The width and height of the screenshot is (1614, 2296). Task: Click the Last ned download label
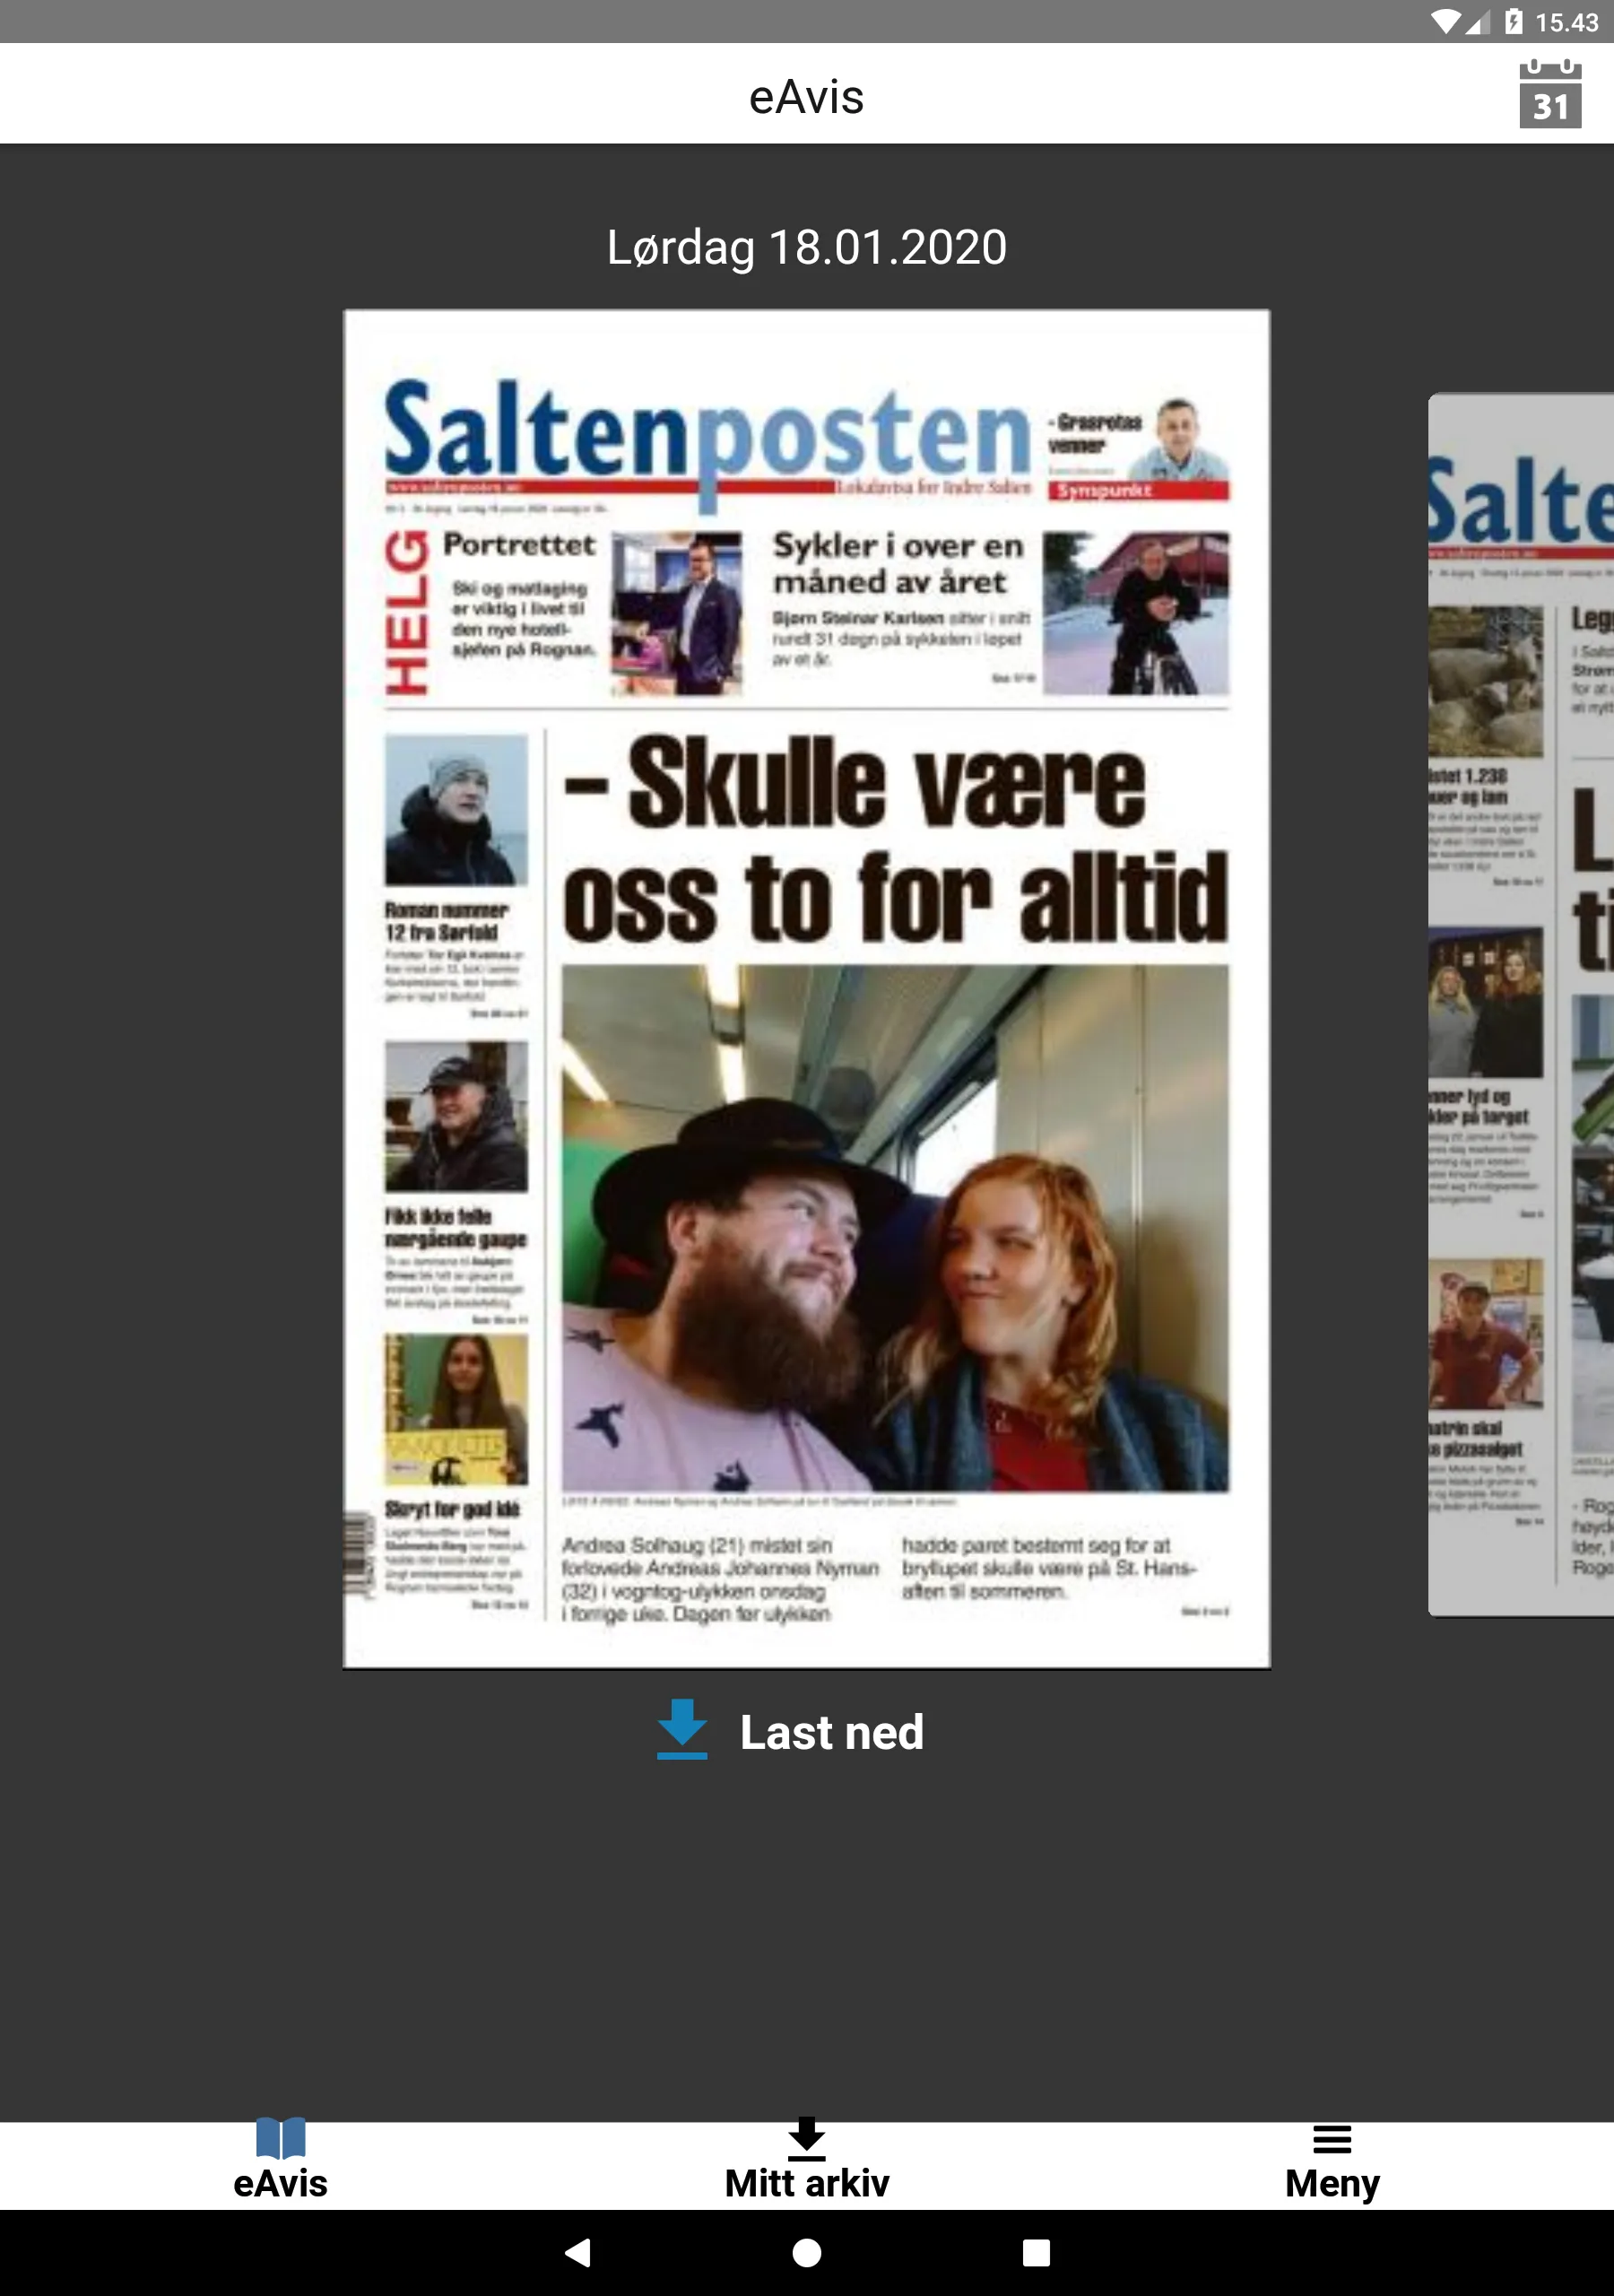pos(831,1732)
